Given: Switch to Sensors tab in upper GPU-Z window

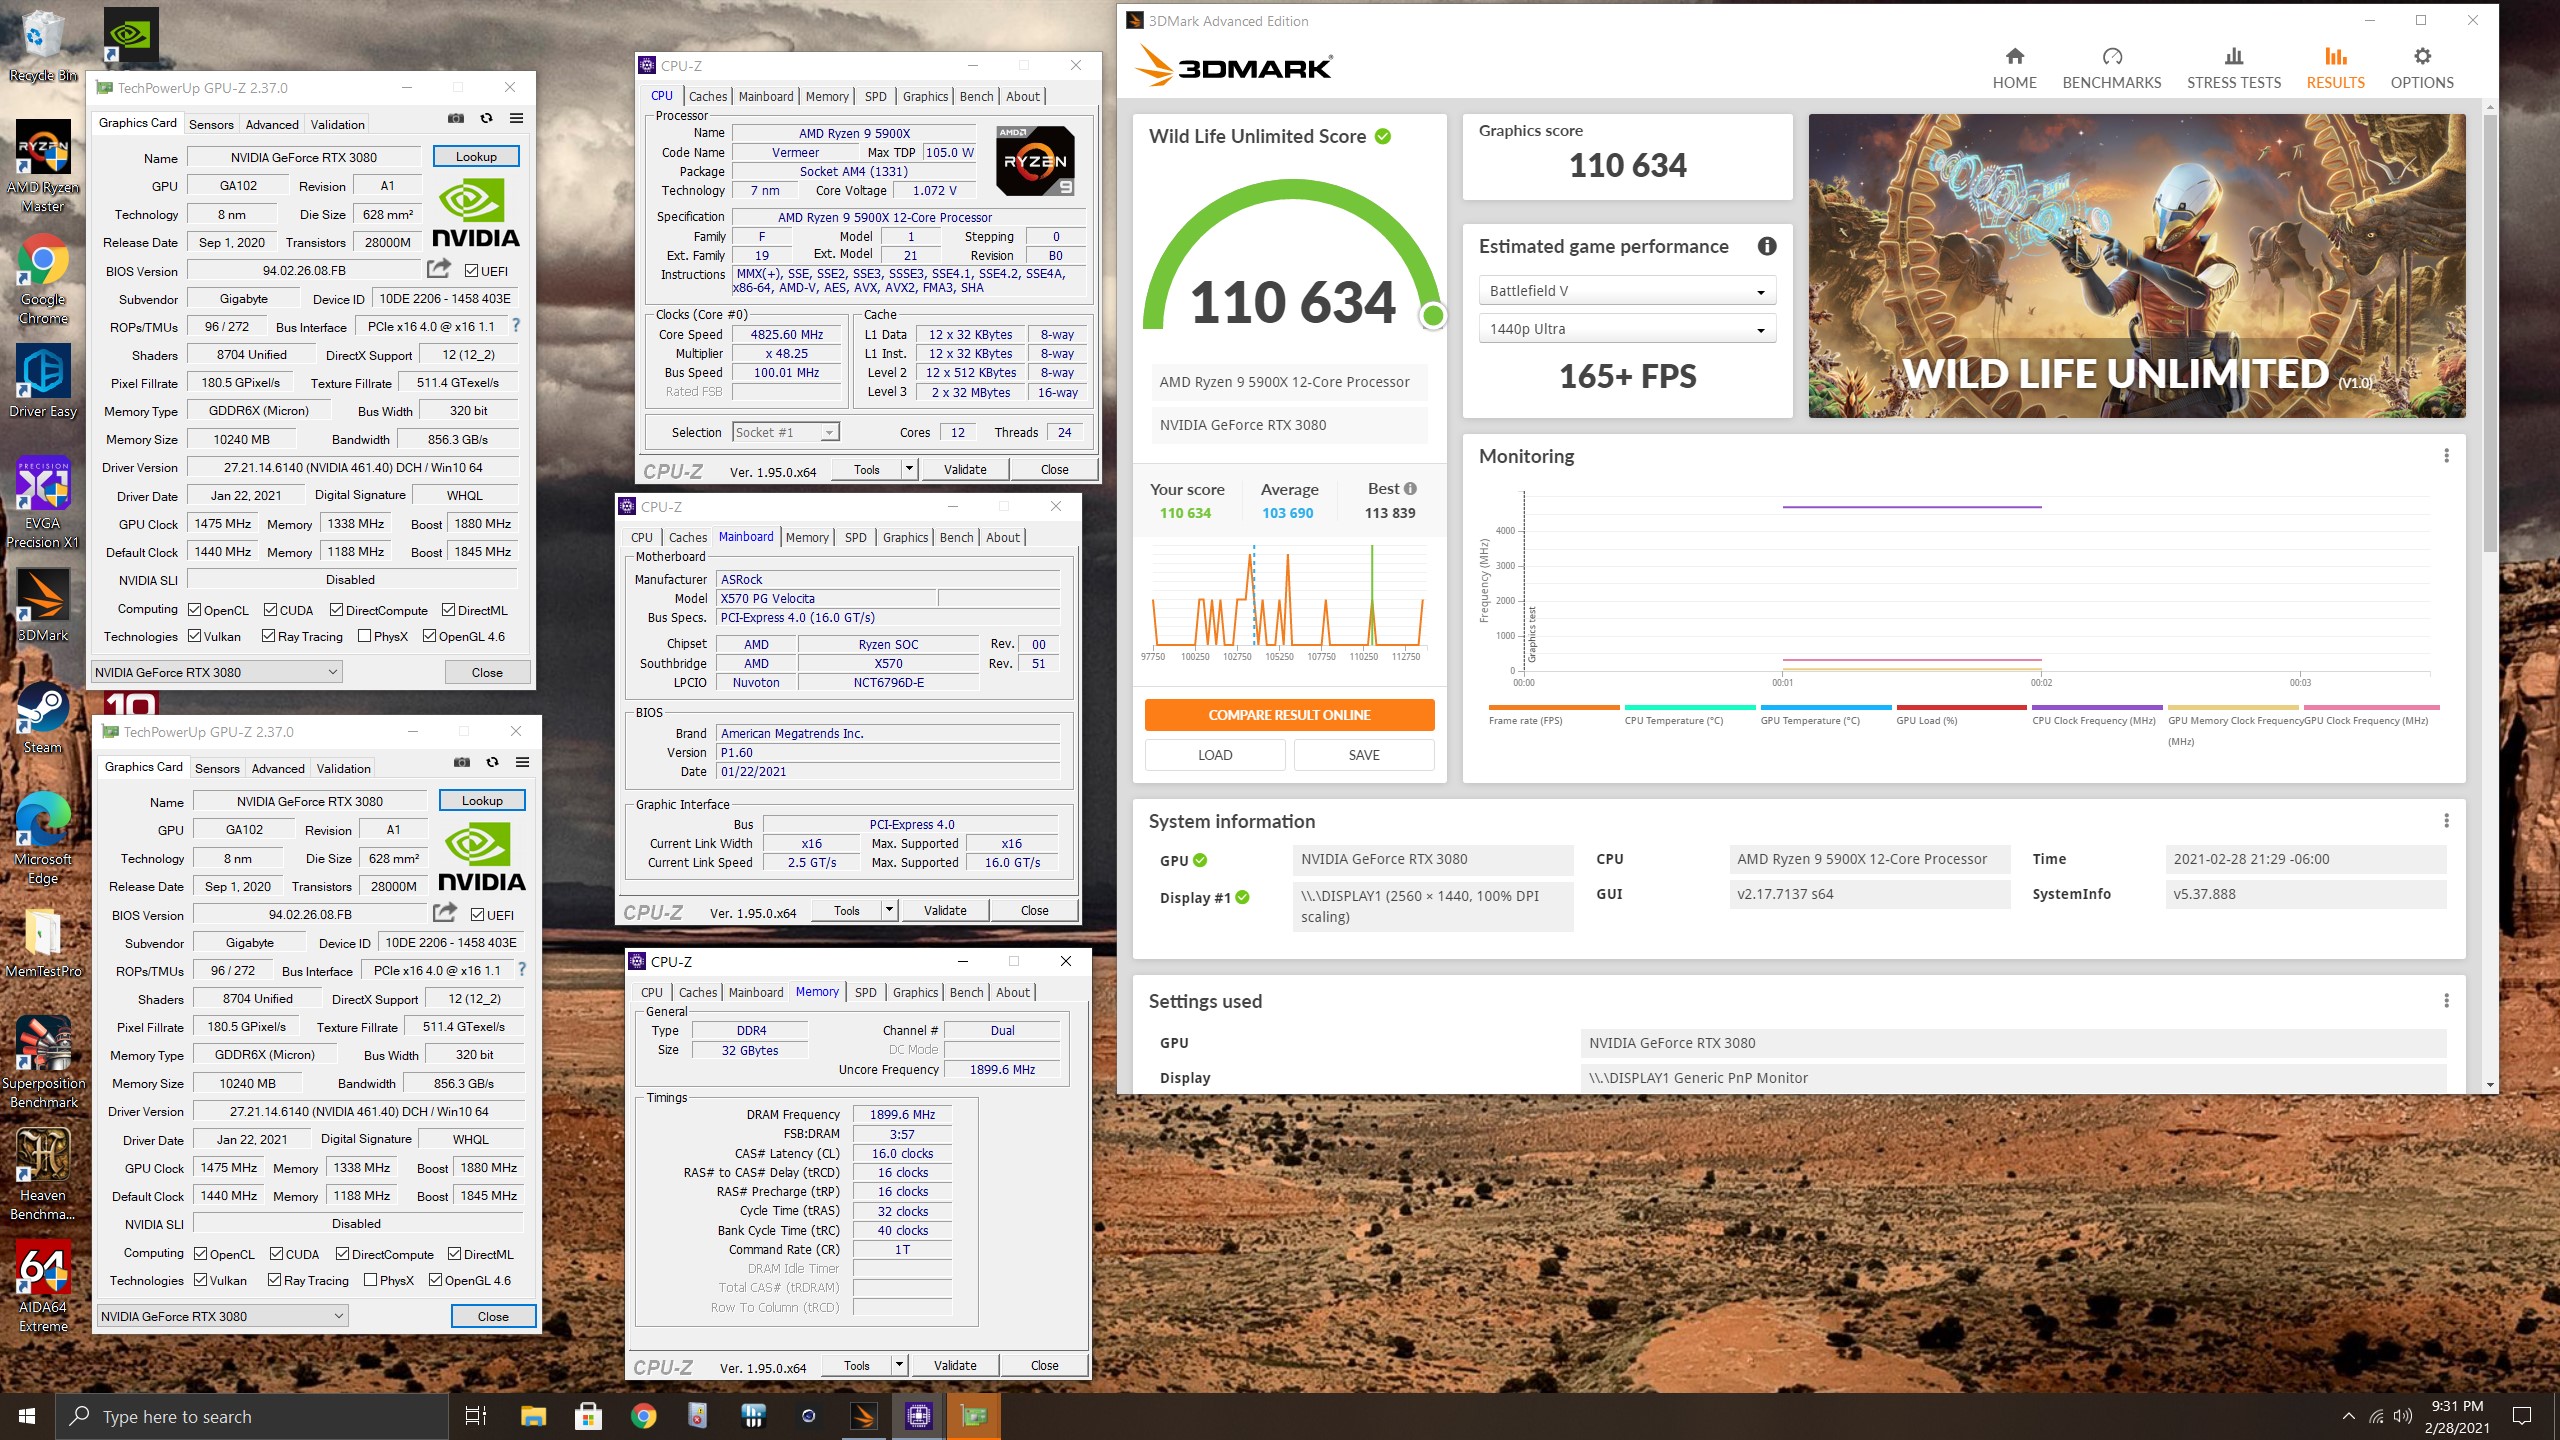Looking at the screenshot, I should [x=211, y=124].
